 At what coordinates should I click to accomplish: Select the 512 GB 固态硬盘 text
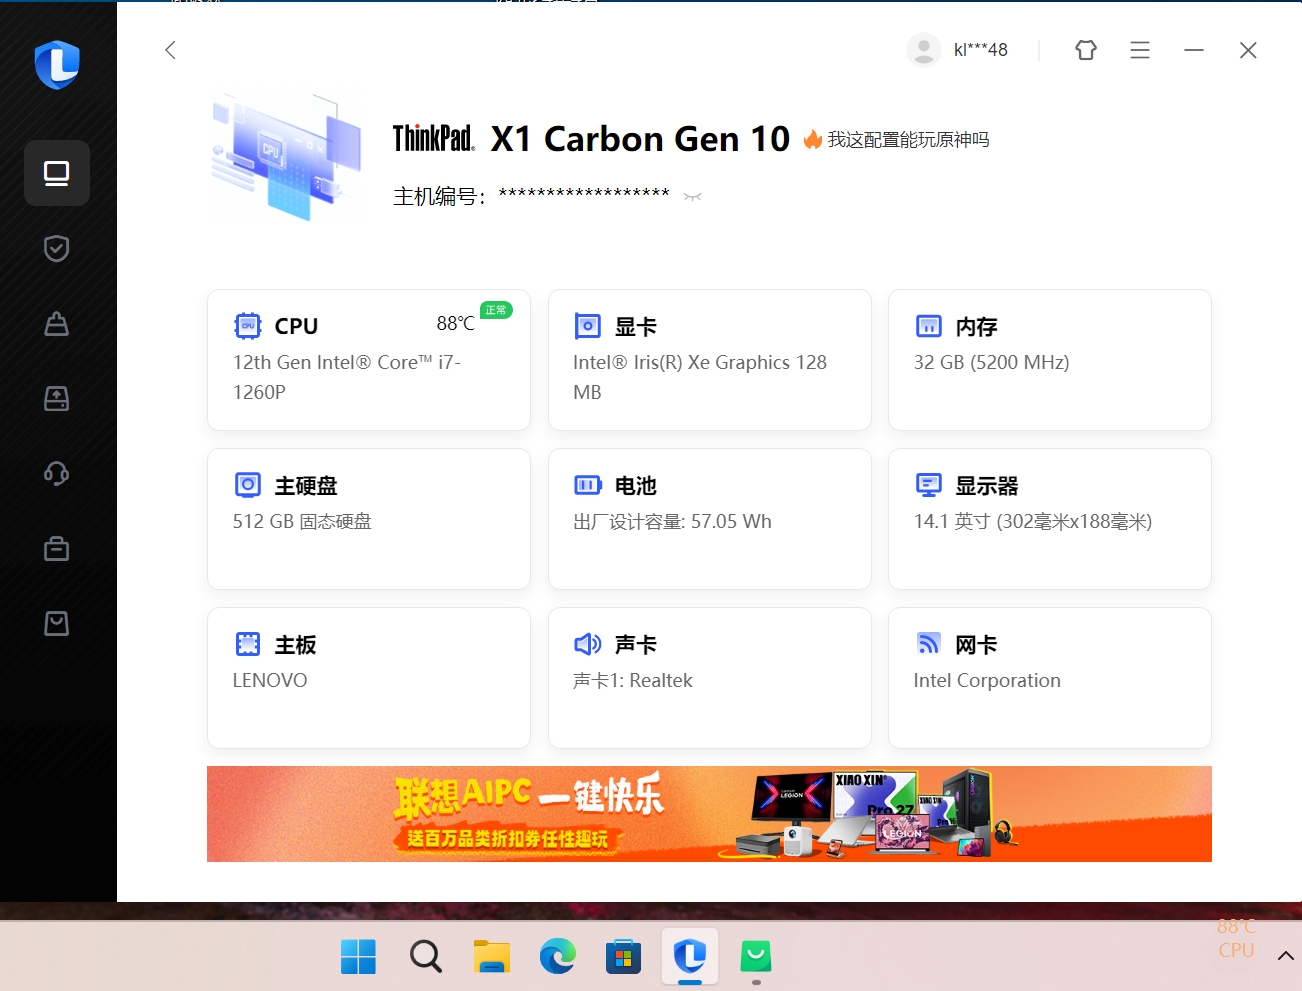coord(302,521)
